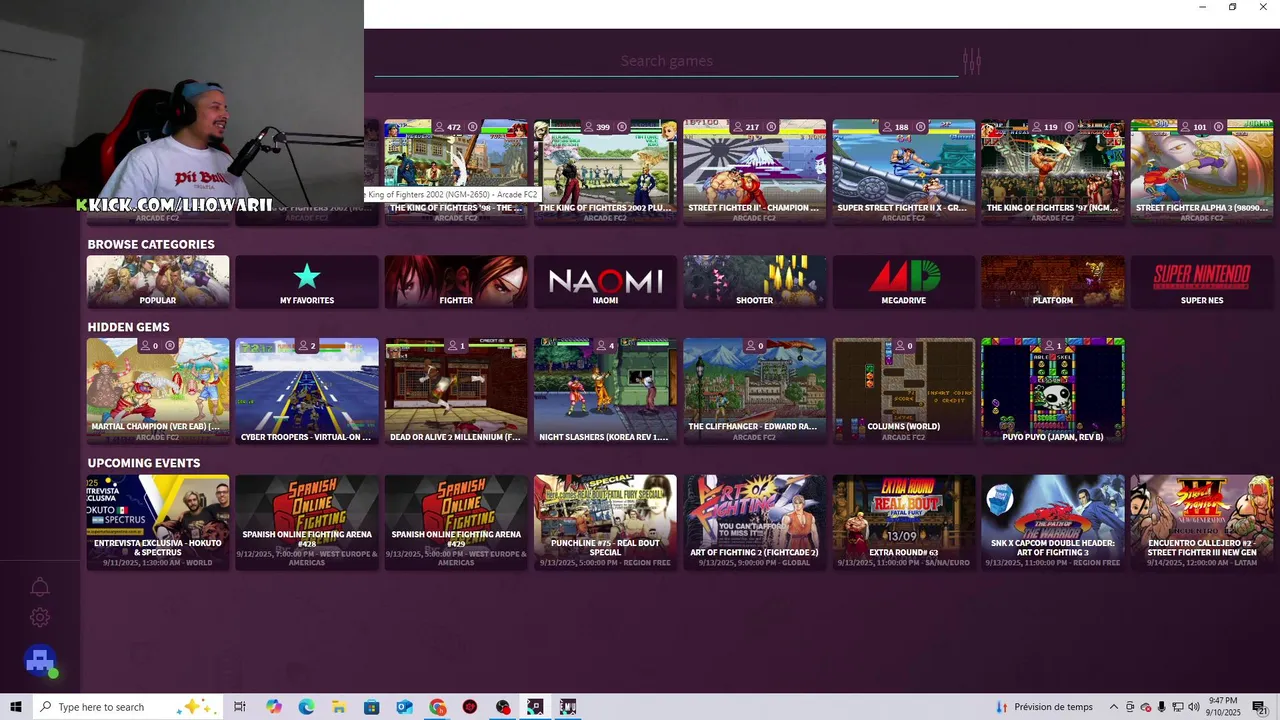
Task: Open the settings gear in sidebar
Action: (x=40, y=618)
